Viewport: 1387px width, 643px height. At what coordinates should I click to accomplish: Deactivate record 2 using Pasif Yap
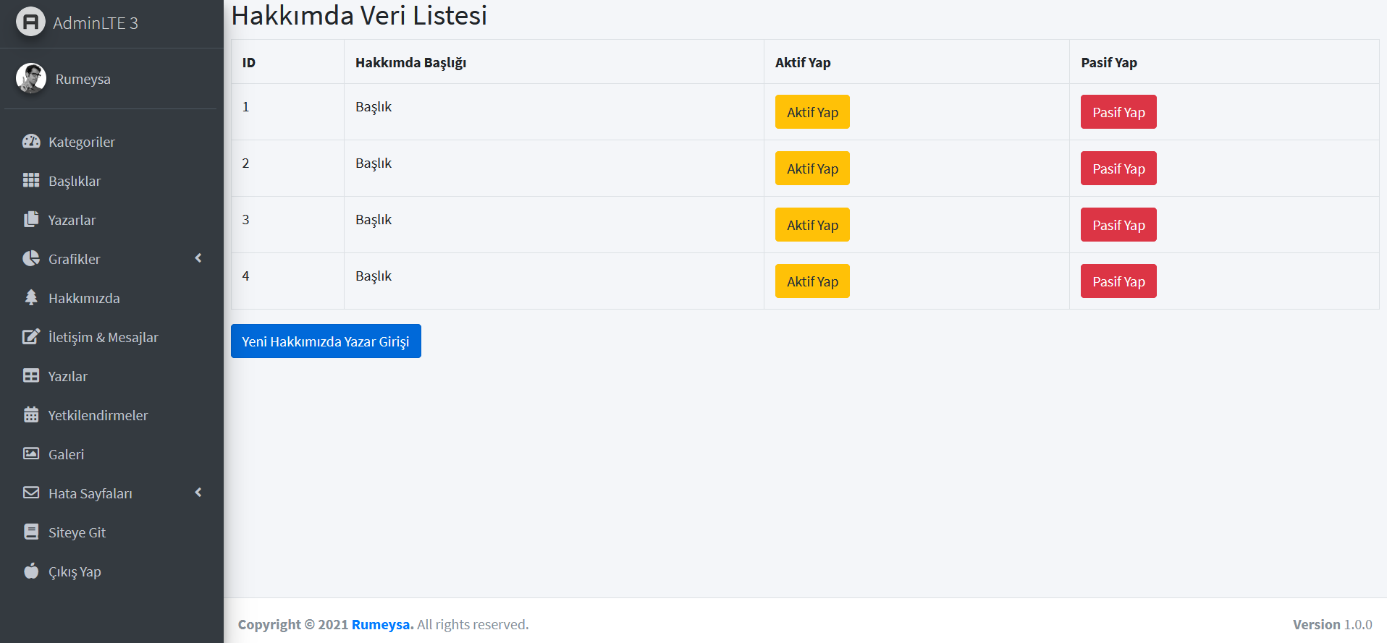(1118, 168)
